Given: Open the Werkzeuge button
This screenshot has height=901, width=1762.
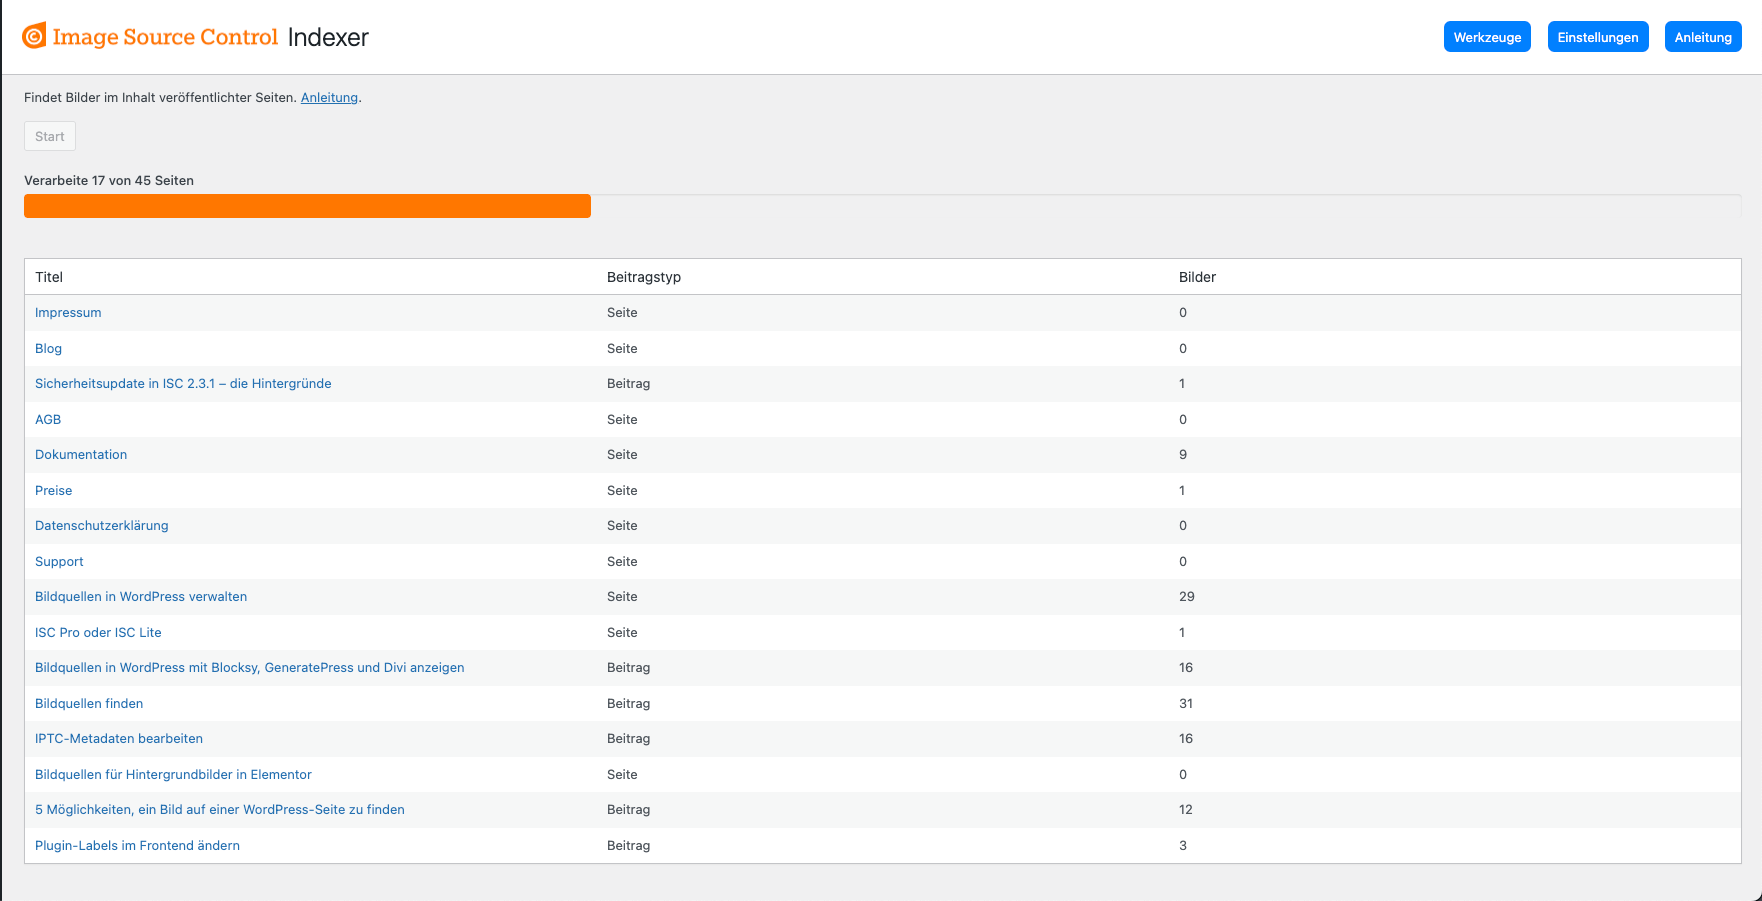Looking at the screenshot, I should coord(1487,37).
